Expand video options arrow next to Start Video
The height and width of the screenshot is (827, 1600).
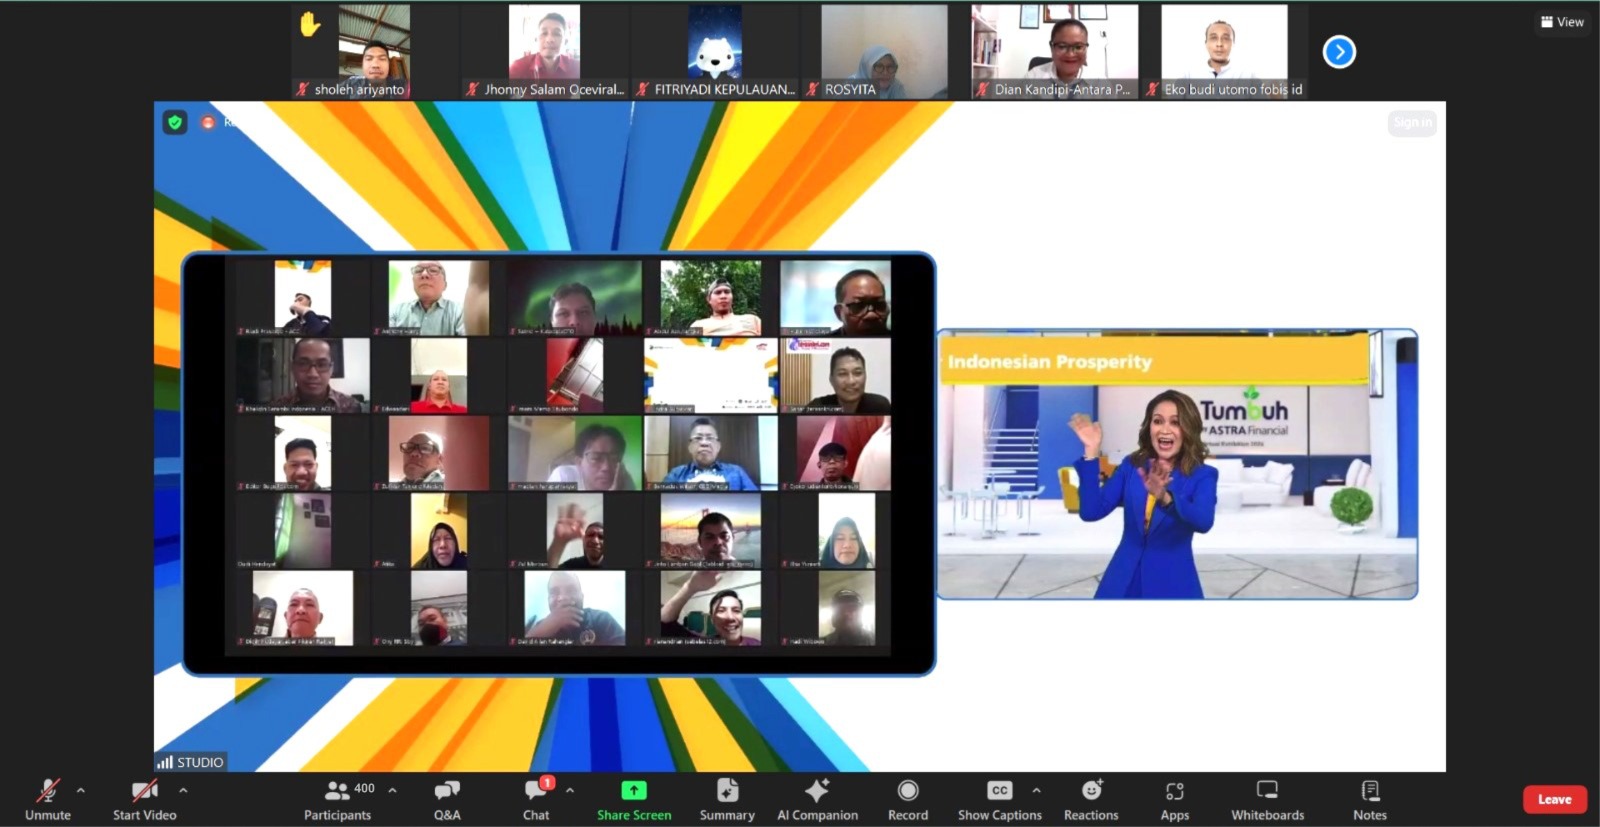click(183, 790)
